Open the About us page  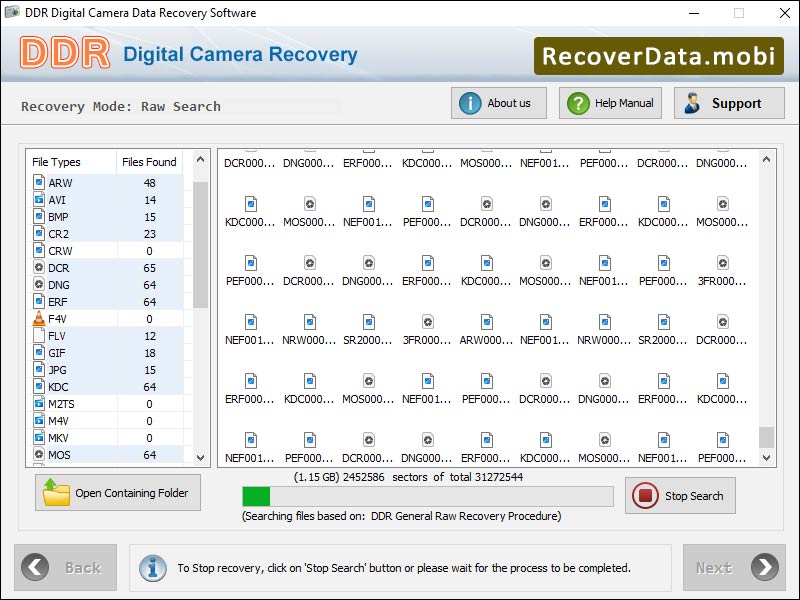(498, 103)
